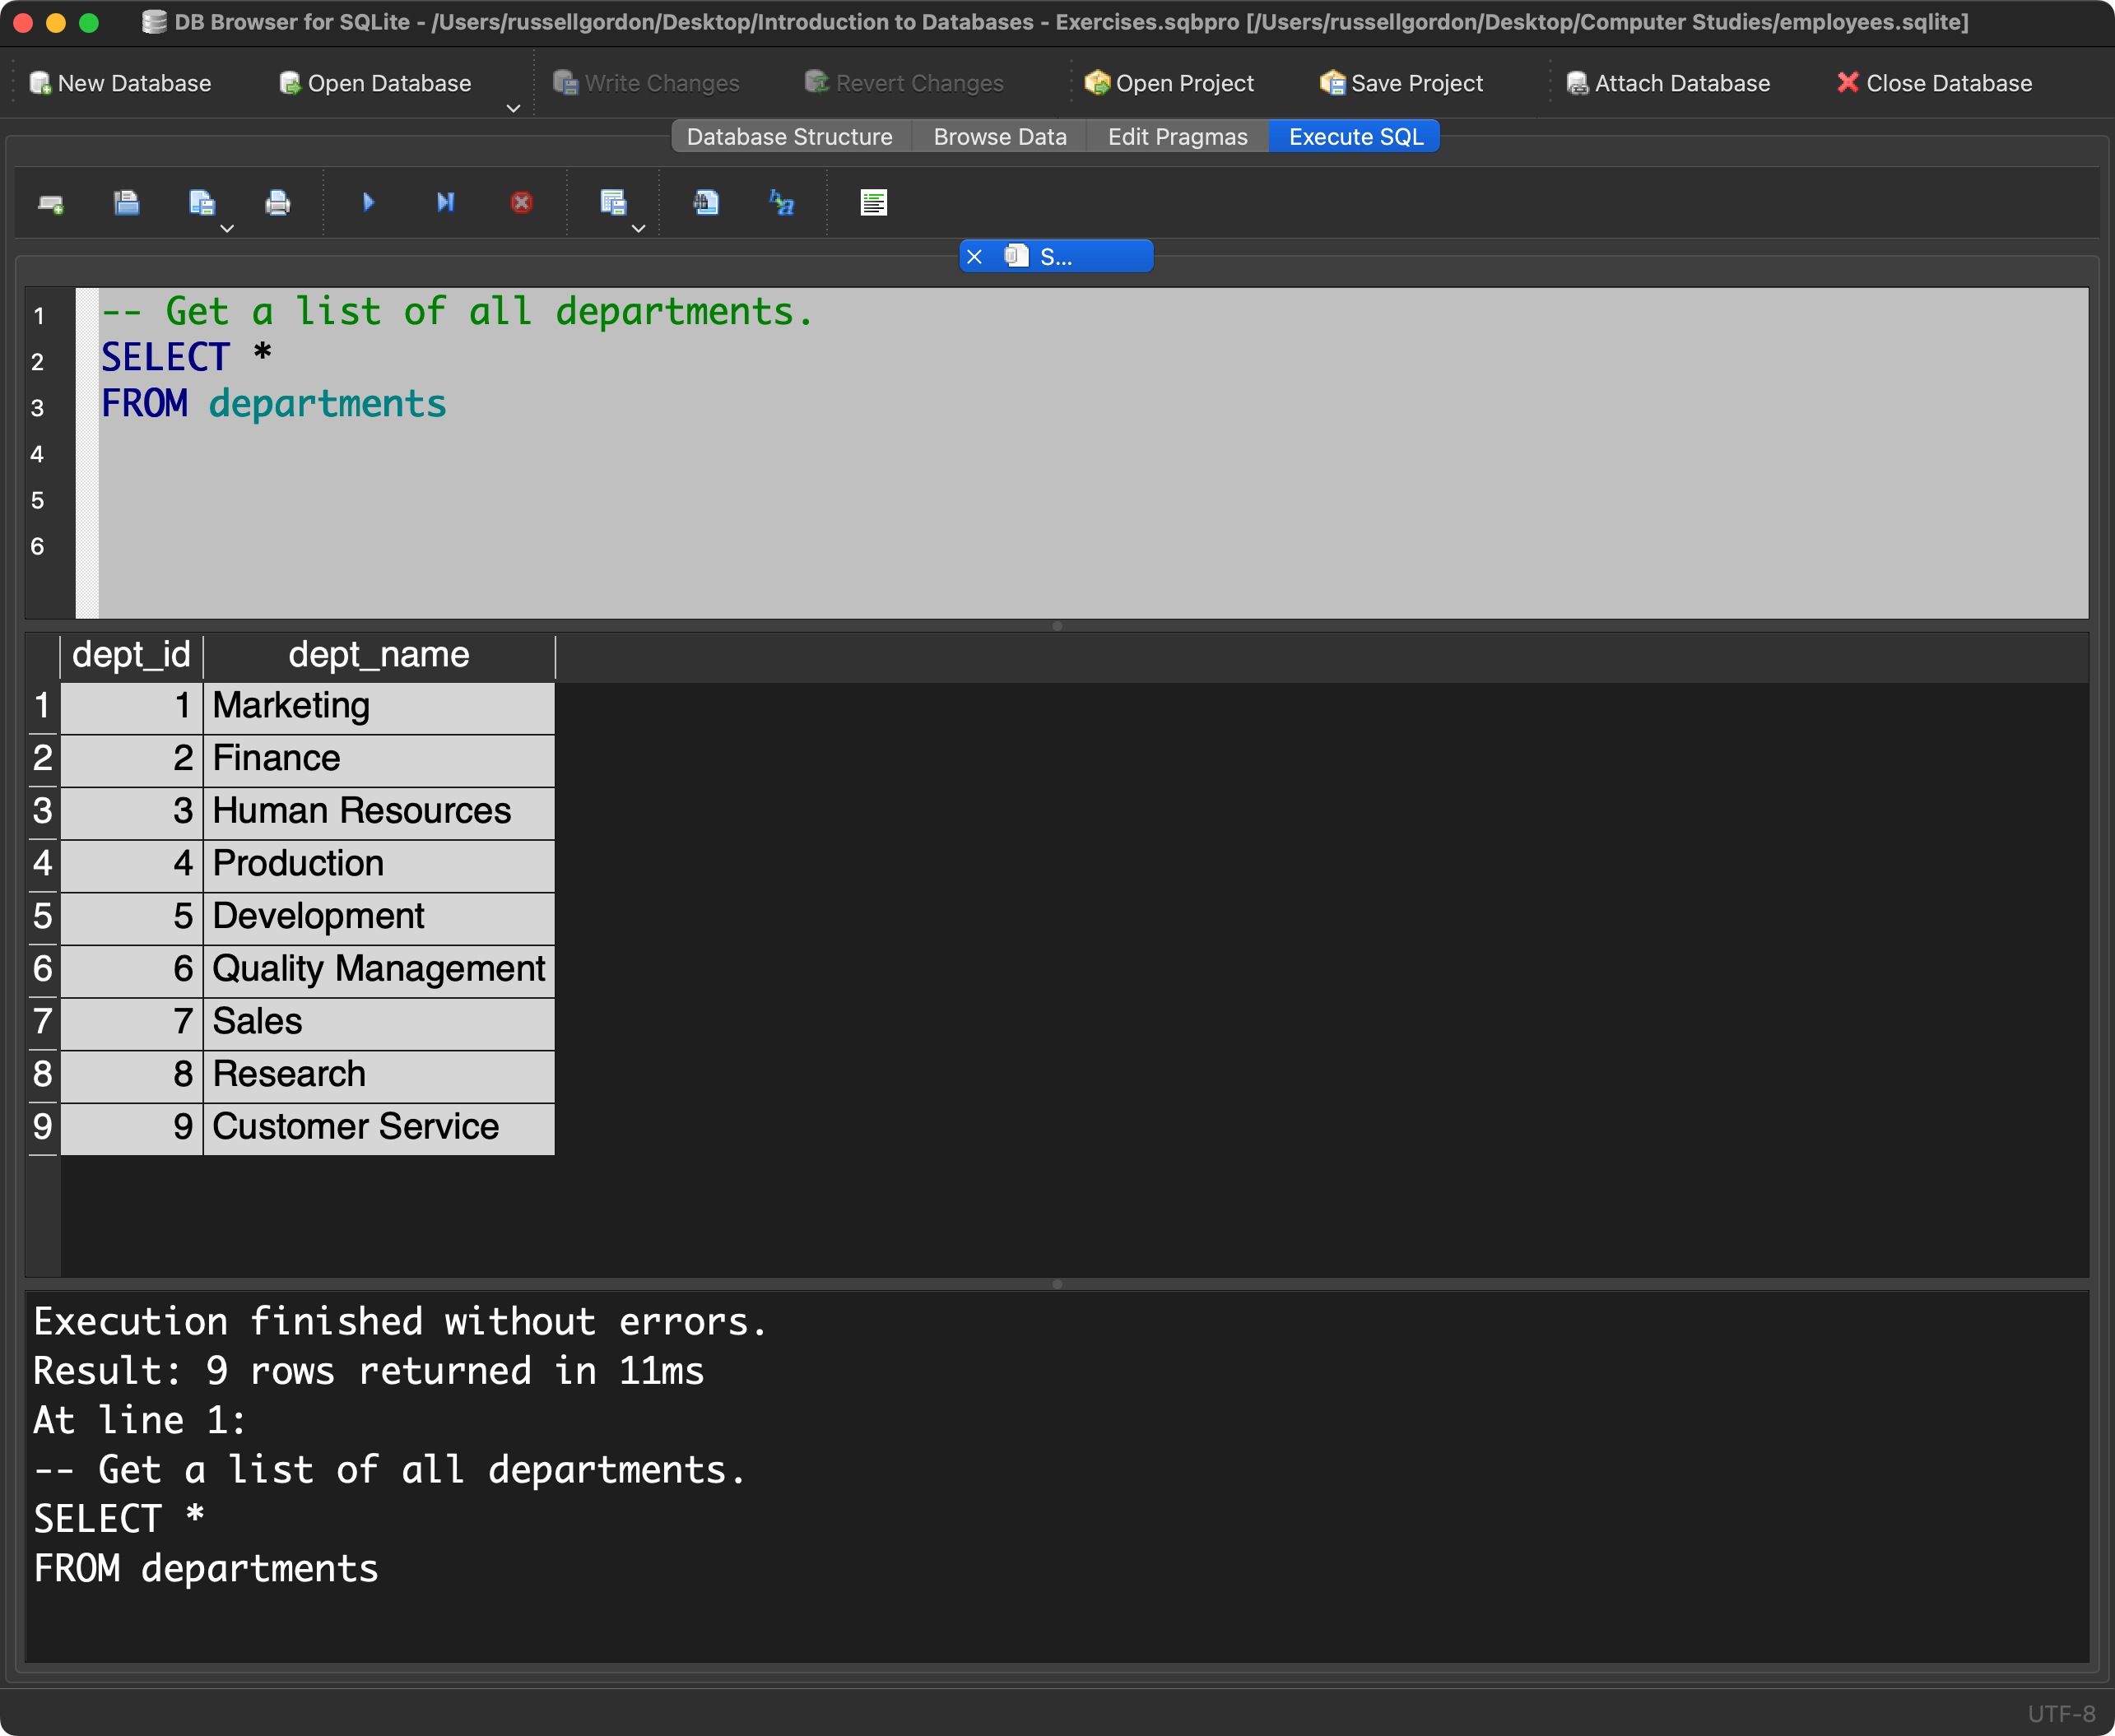Click the Open SQL file icon
The height and width of the screenshot is (1736, 2115).
126,203
